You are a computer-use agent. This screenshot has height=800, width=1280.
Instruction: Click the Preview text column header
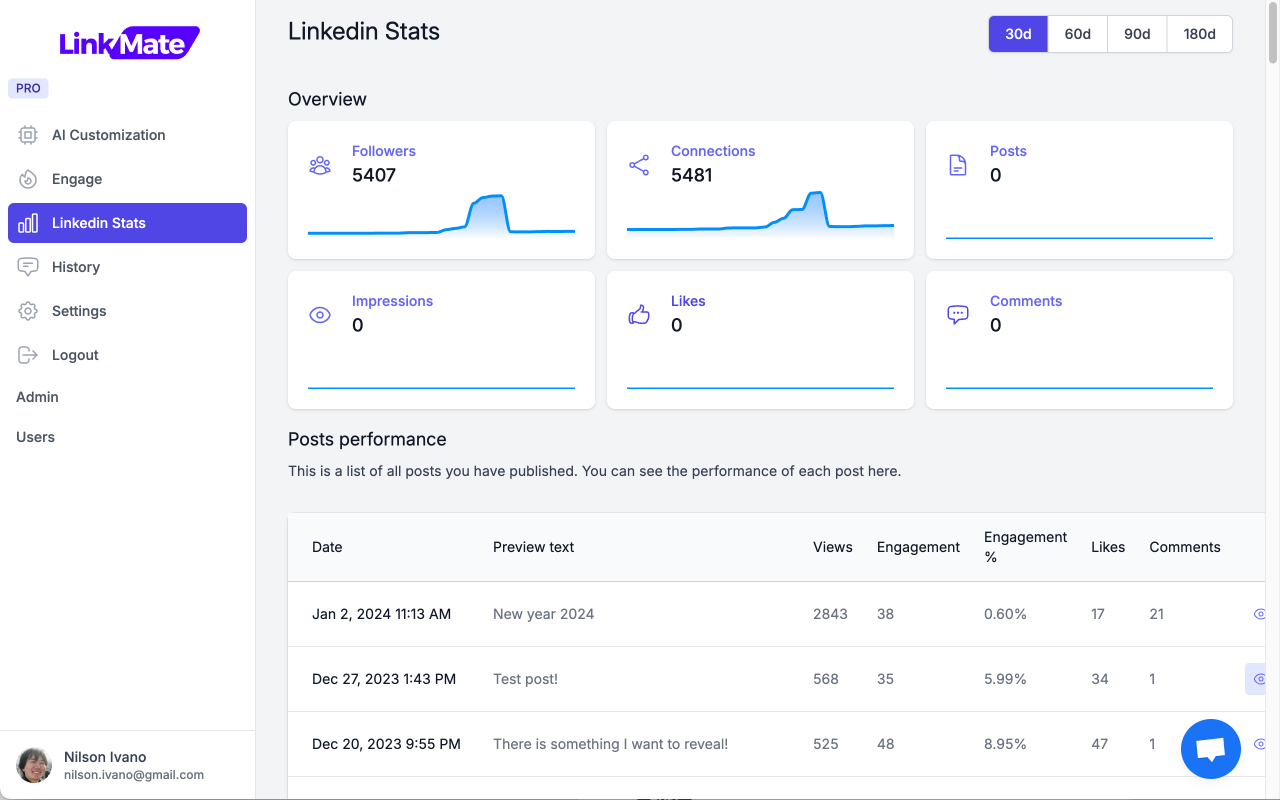click(x=533, y=547)
